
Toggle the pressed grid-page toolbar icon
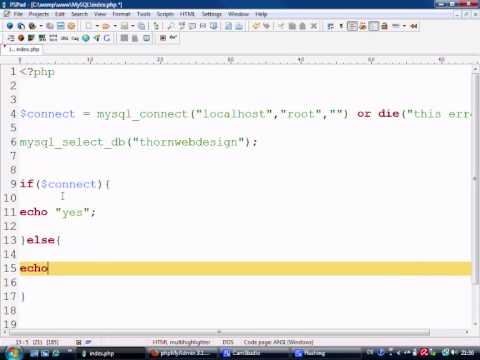(373, 26)
